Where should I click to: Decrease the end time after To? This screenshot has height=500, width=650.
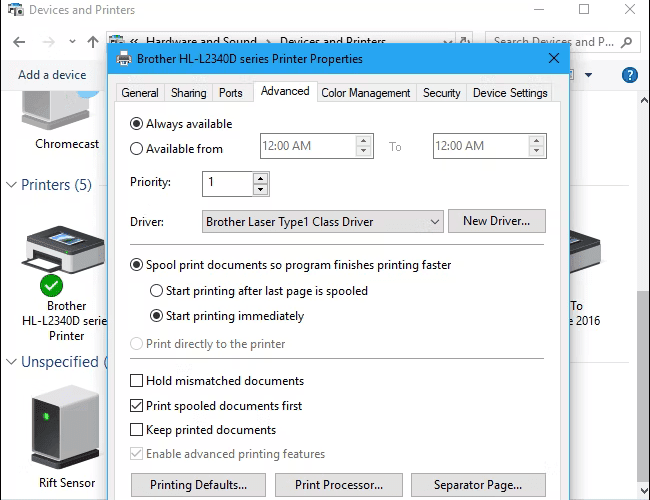coord(536,151)
